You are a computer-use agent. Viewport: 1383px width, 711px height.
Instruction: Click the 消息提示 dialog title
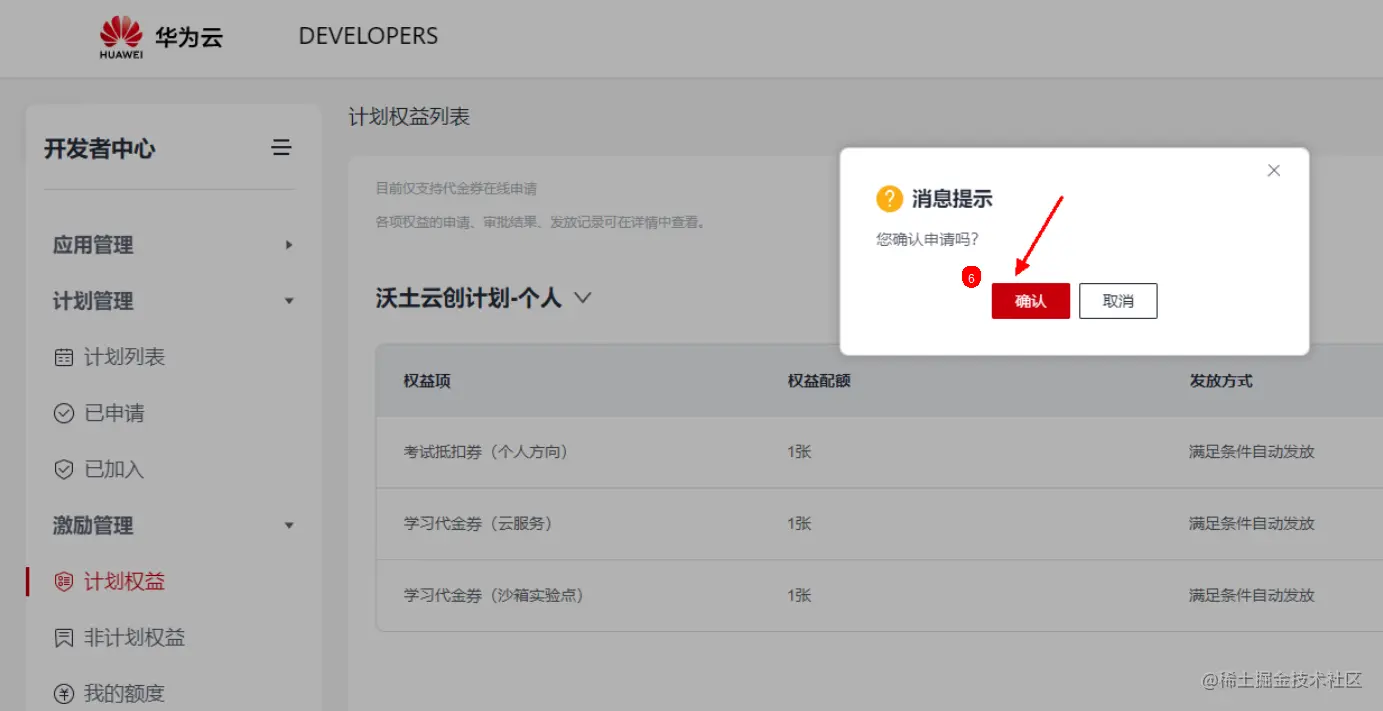click(952, 198)
